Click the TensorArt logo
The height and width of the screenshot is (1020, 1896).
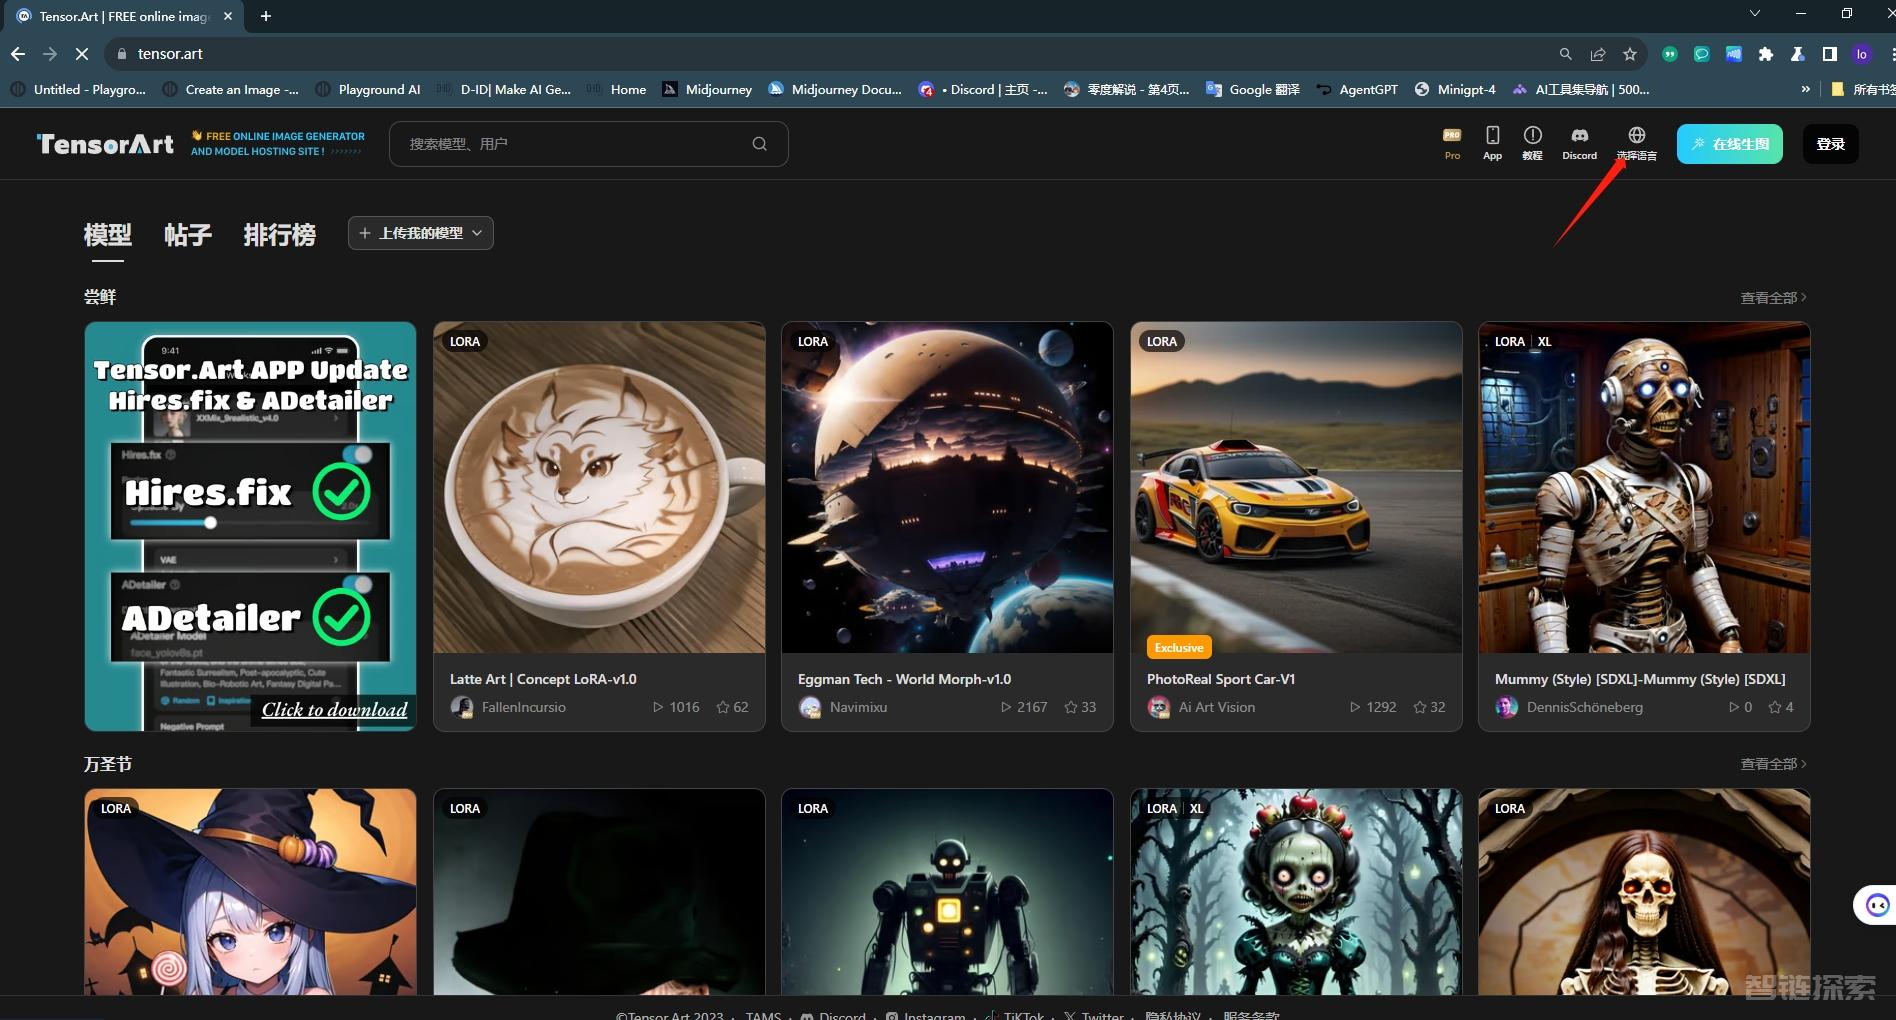click(x=105, y=144)
